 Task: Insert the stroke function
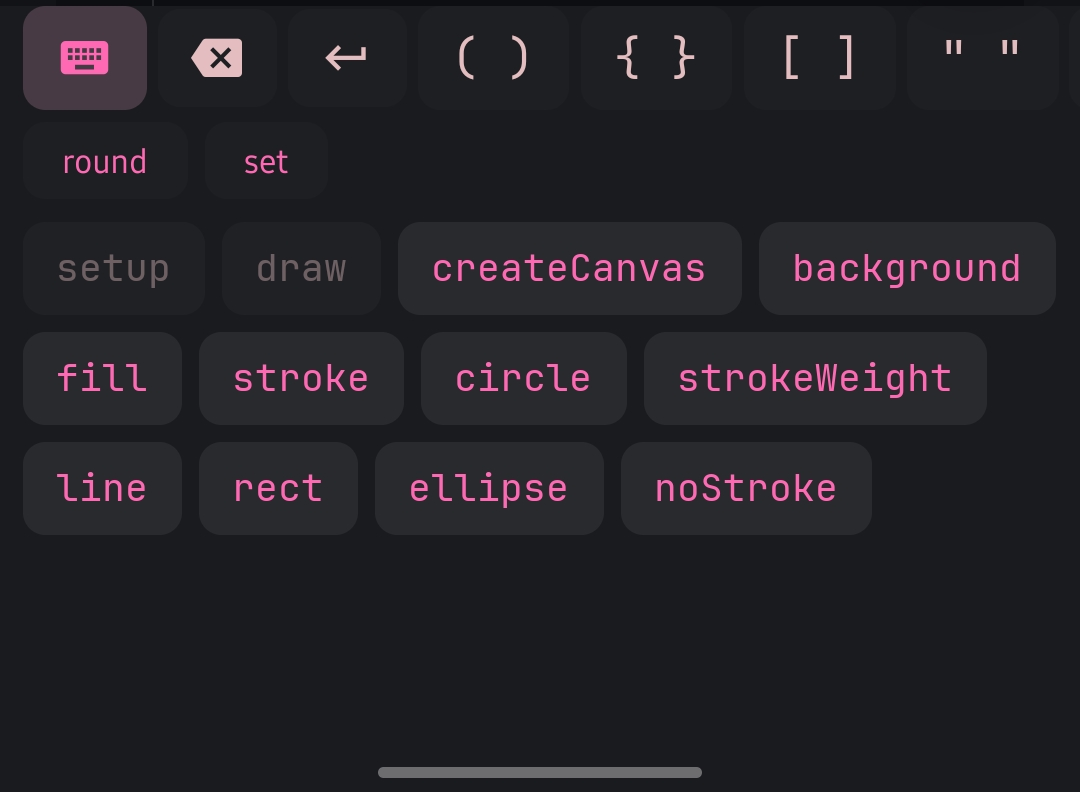click(301, 379)
